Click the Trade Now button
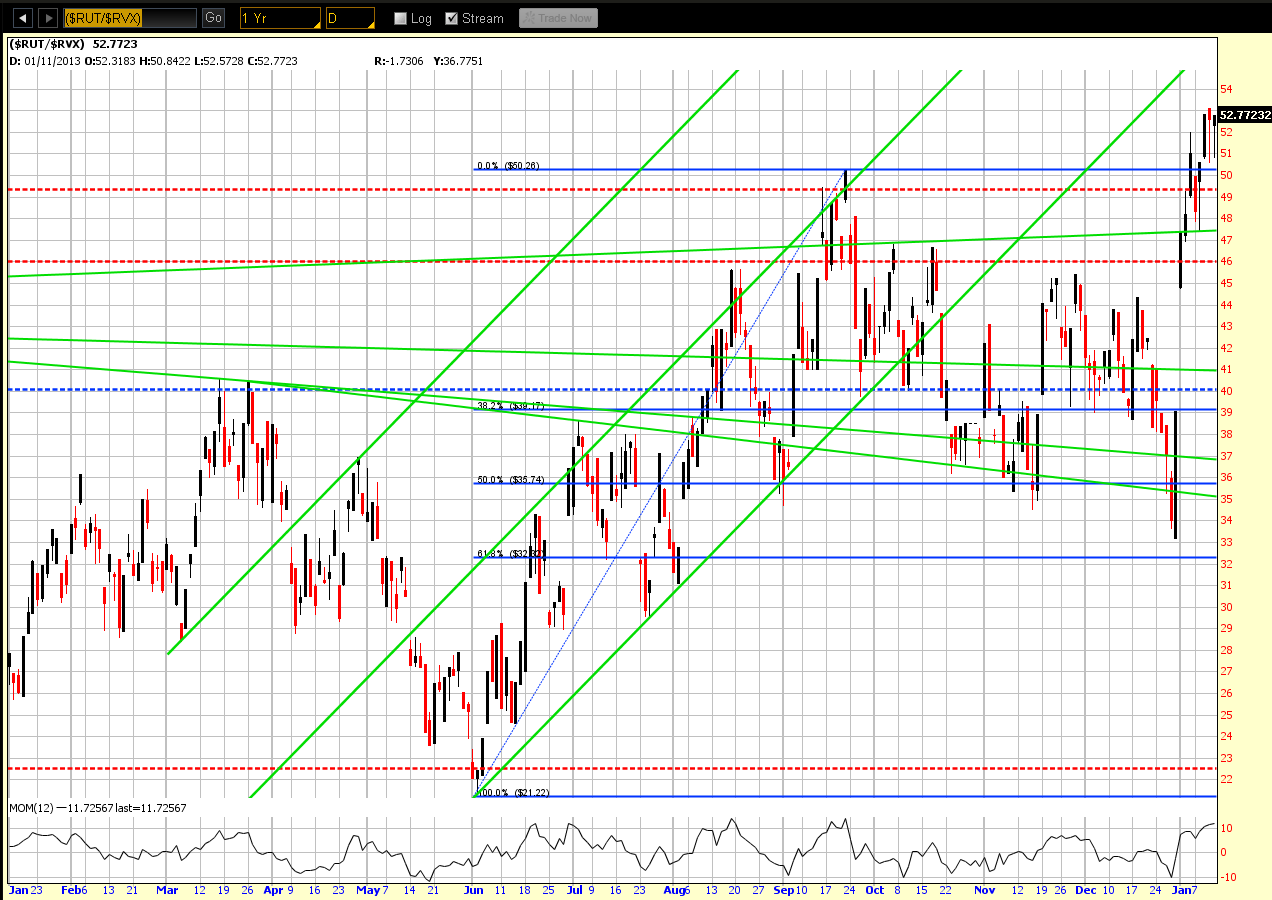This screenshot has height=900, width=1272. tap(558, 18)
